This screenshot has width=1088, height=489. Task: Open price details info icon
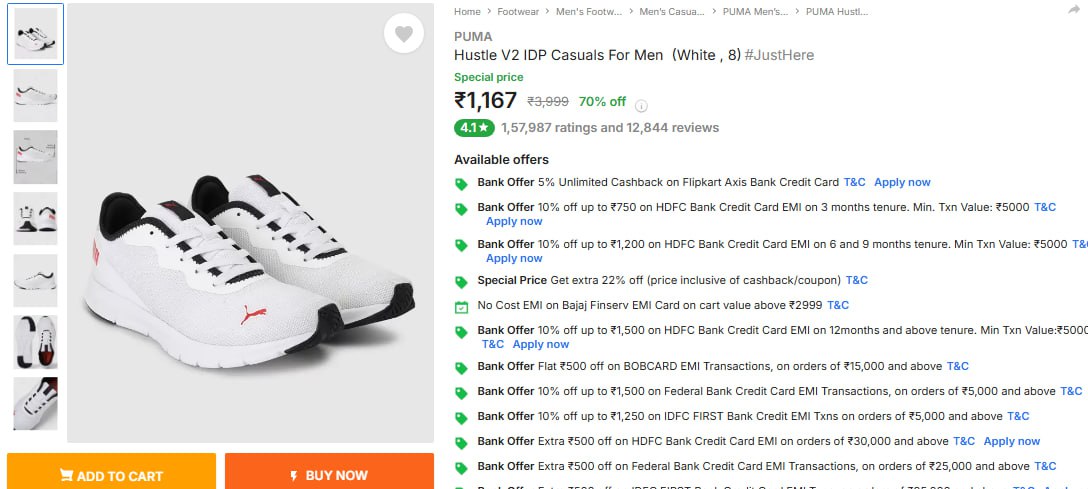642,105
